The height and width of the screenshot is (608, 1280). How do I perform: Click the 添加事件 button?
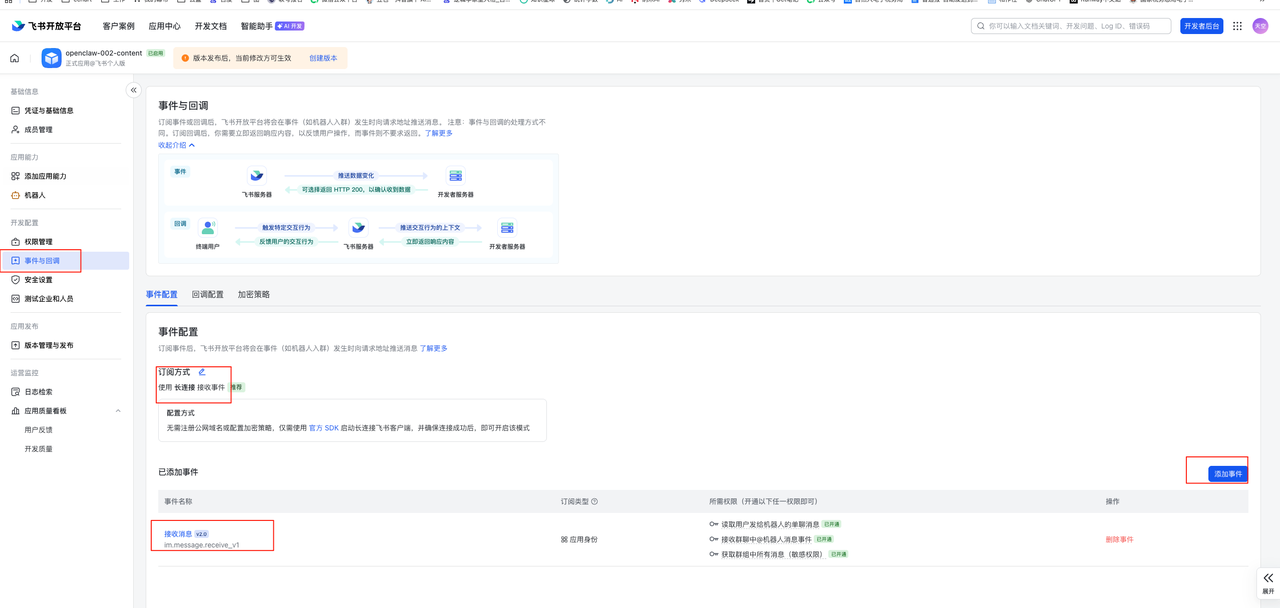[x=1227, y=474]
